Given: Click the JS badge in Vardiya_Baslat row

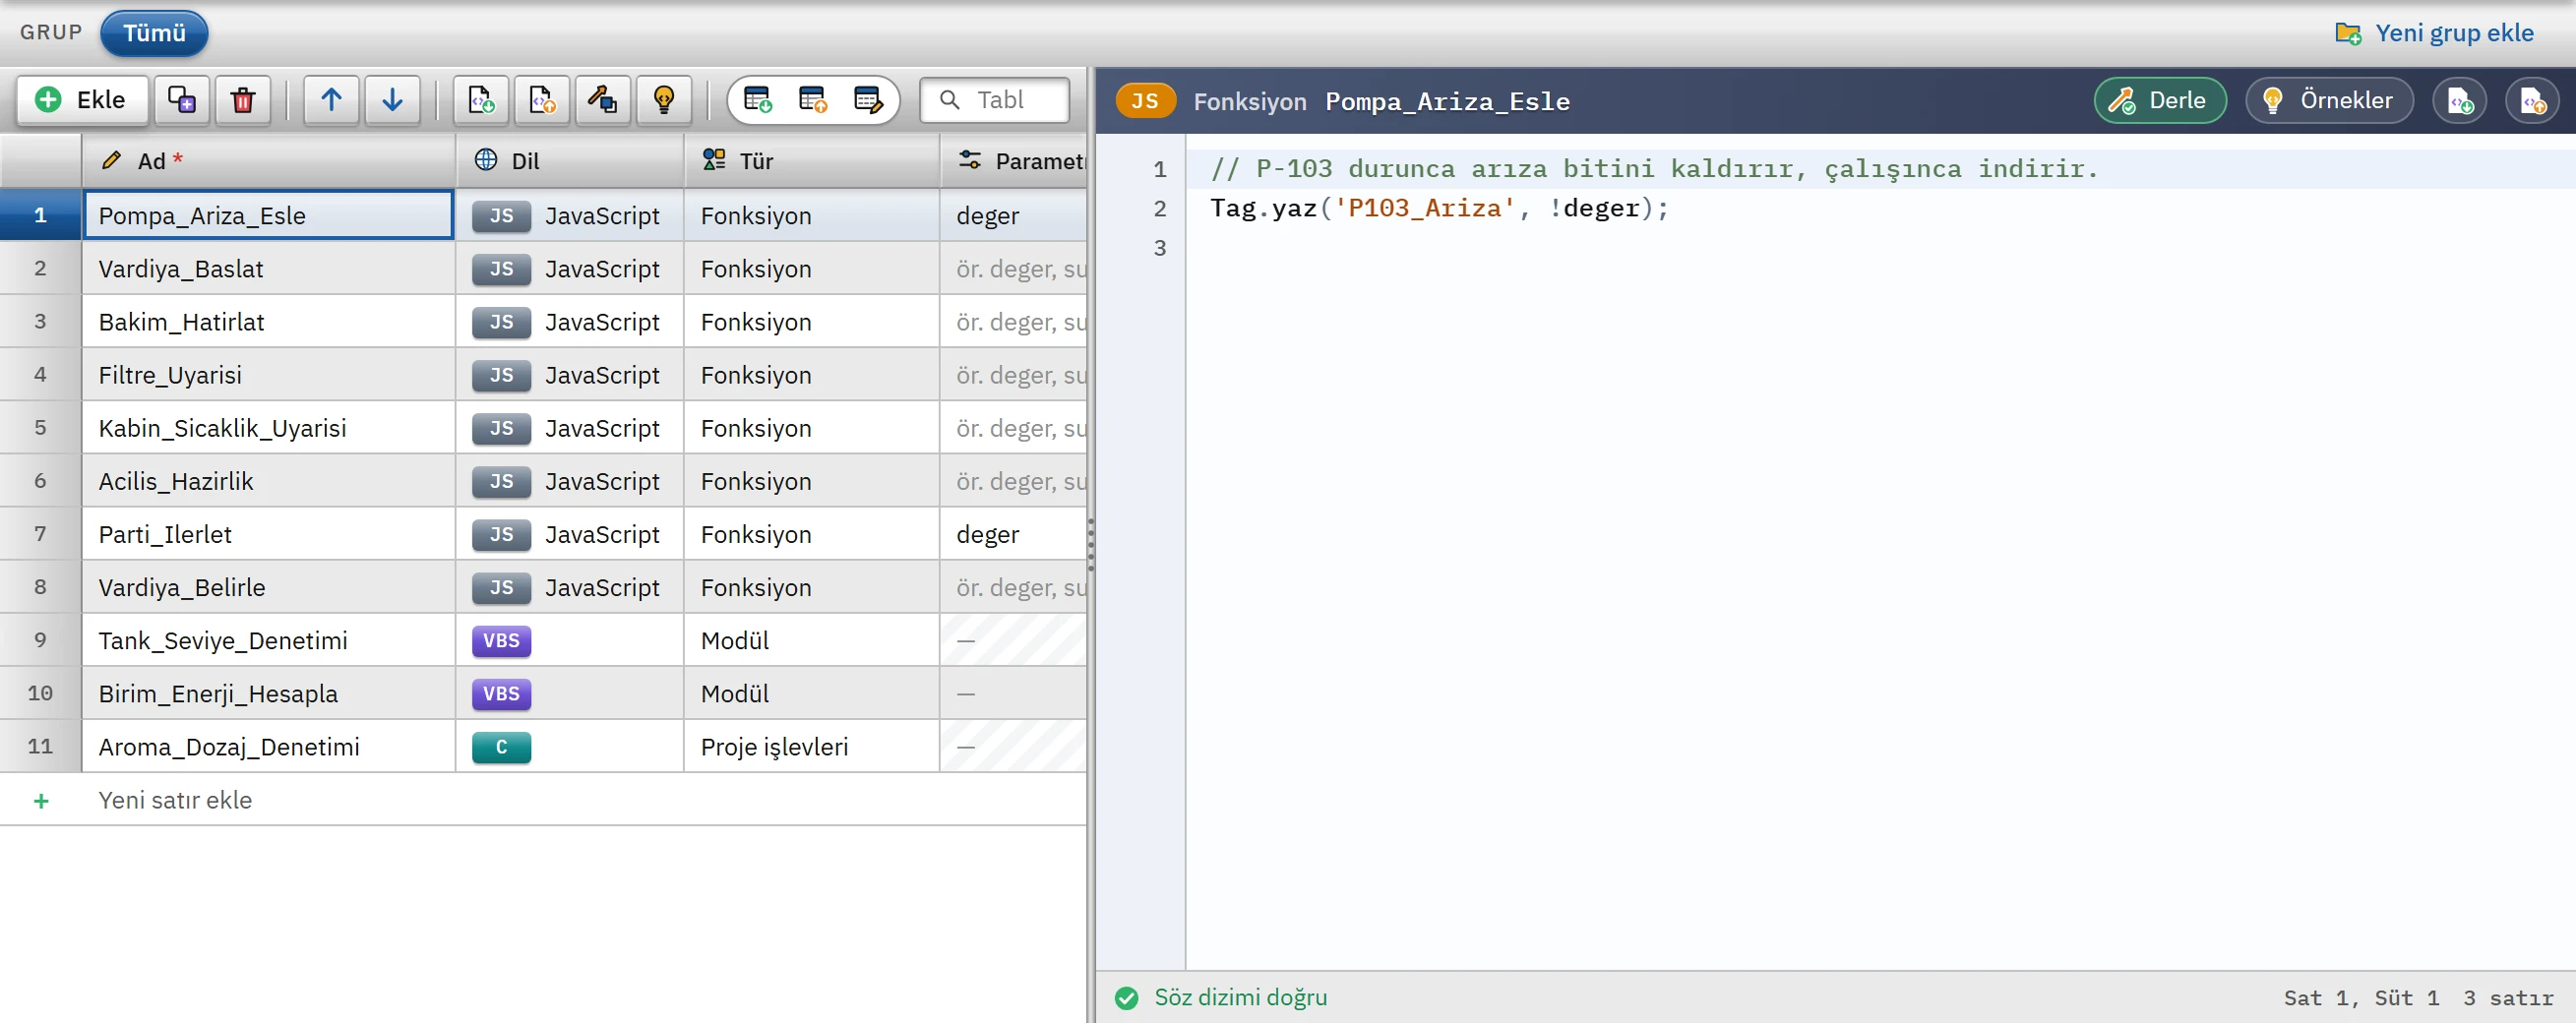Looking at the screenshot, I should tap(501, 269).
